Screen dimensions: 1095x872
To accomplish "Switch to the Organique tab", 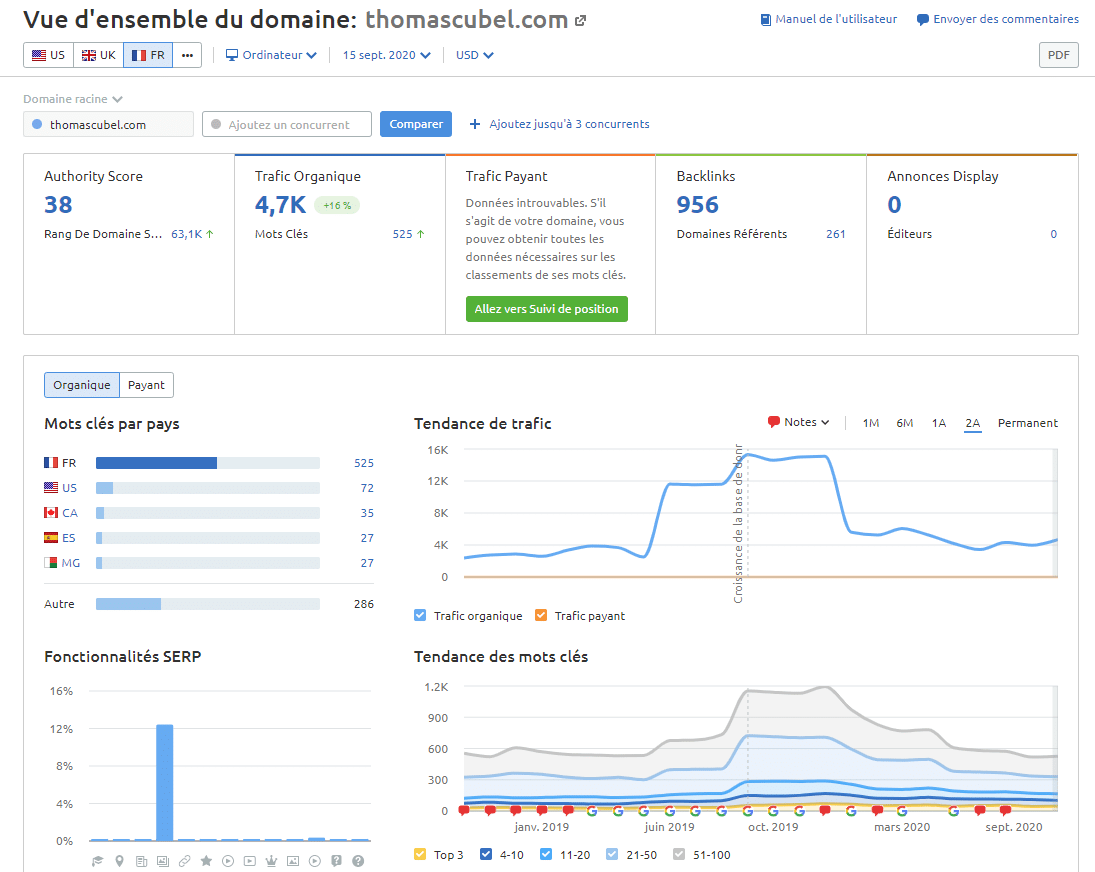I will click(x=82, y=385).
